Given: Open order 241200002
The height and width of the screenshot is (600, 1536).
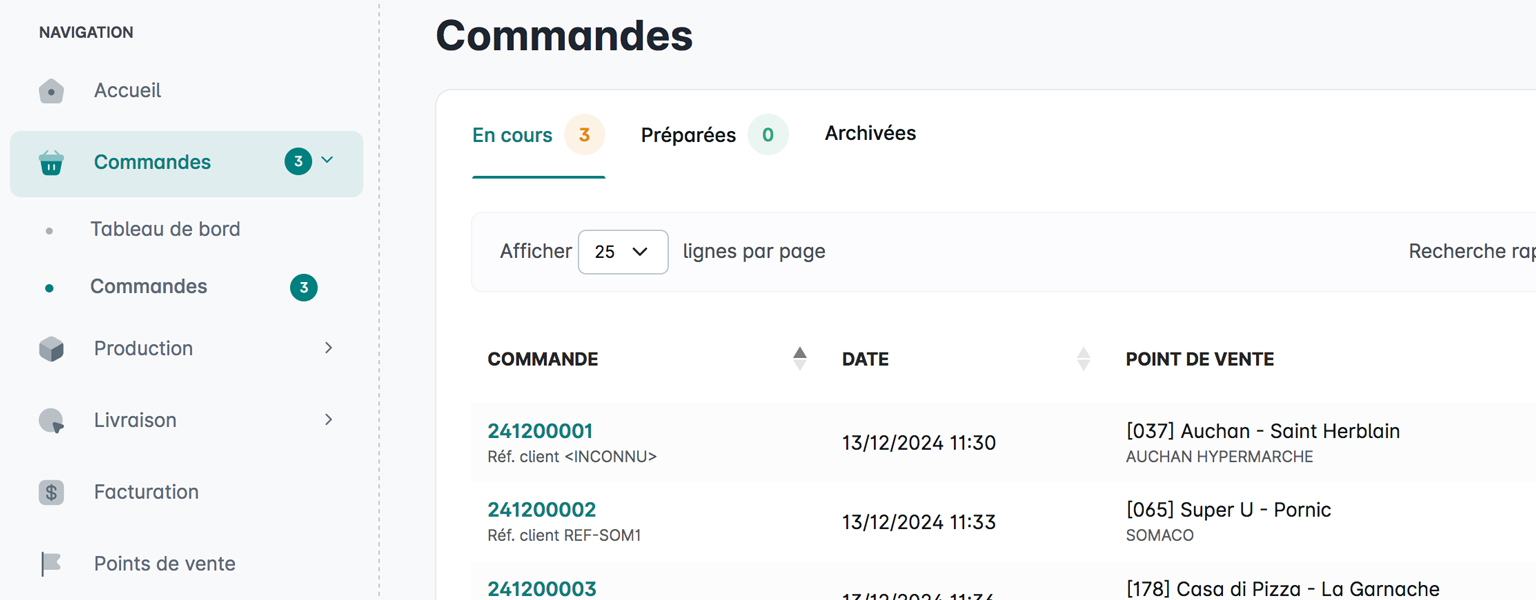Looking at the screenshot, I should pyautogui.click(x=541, y=510).
